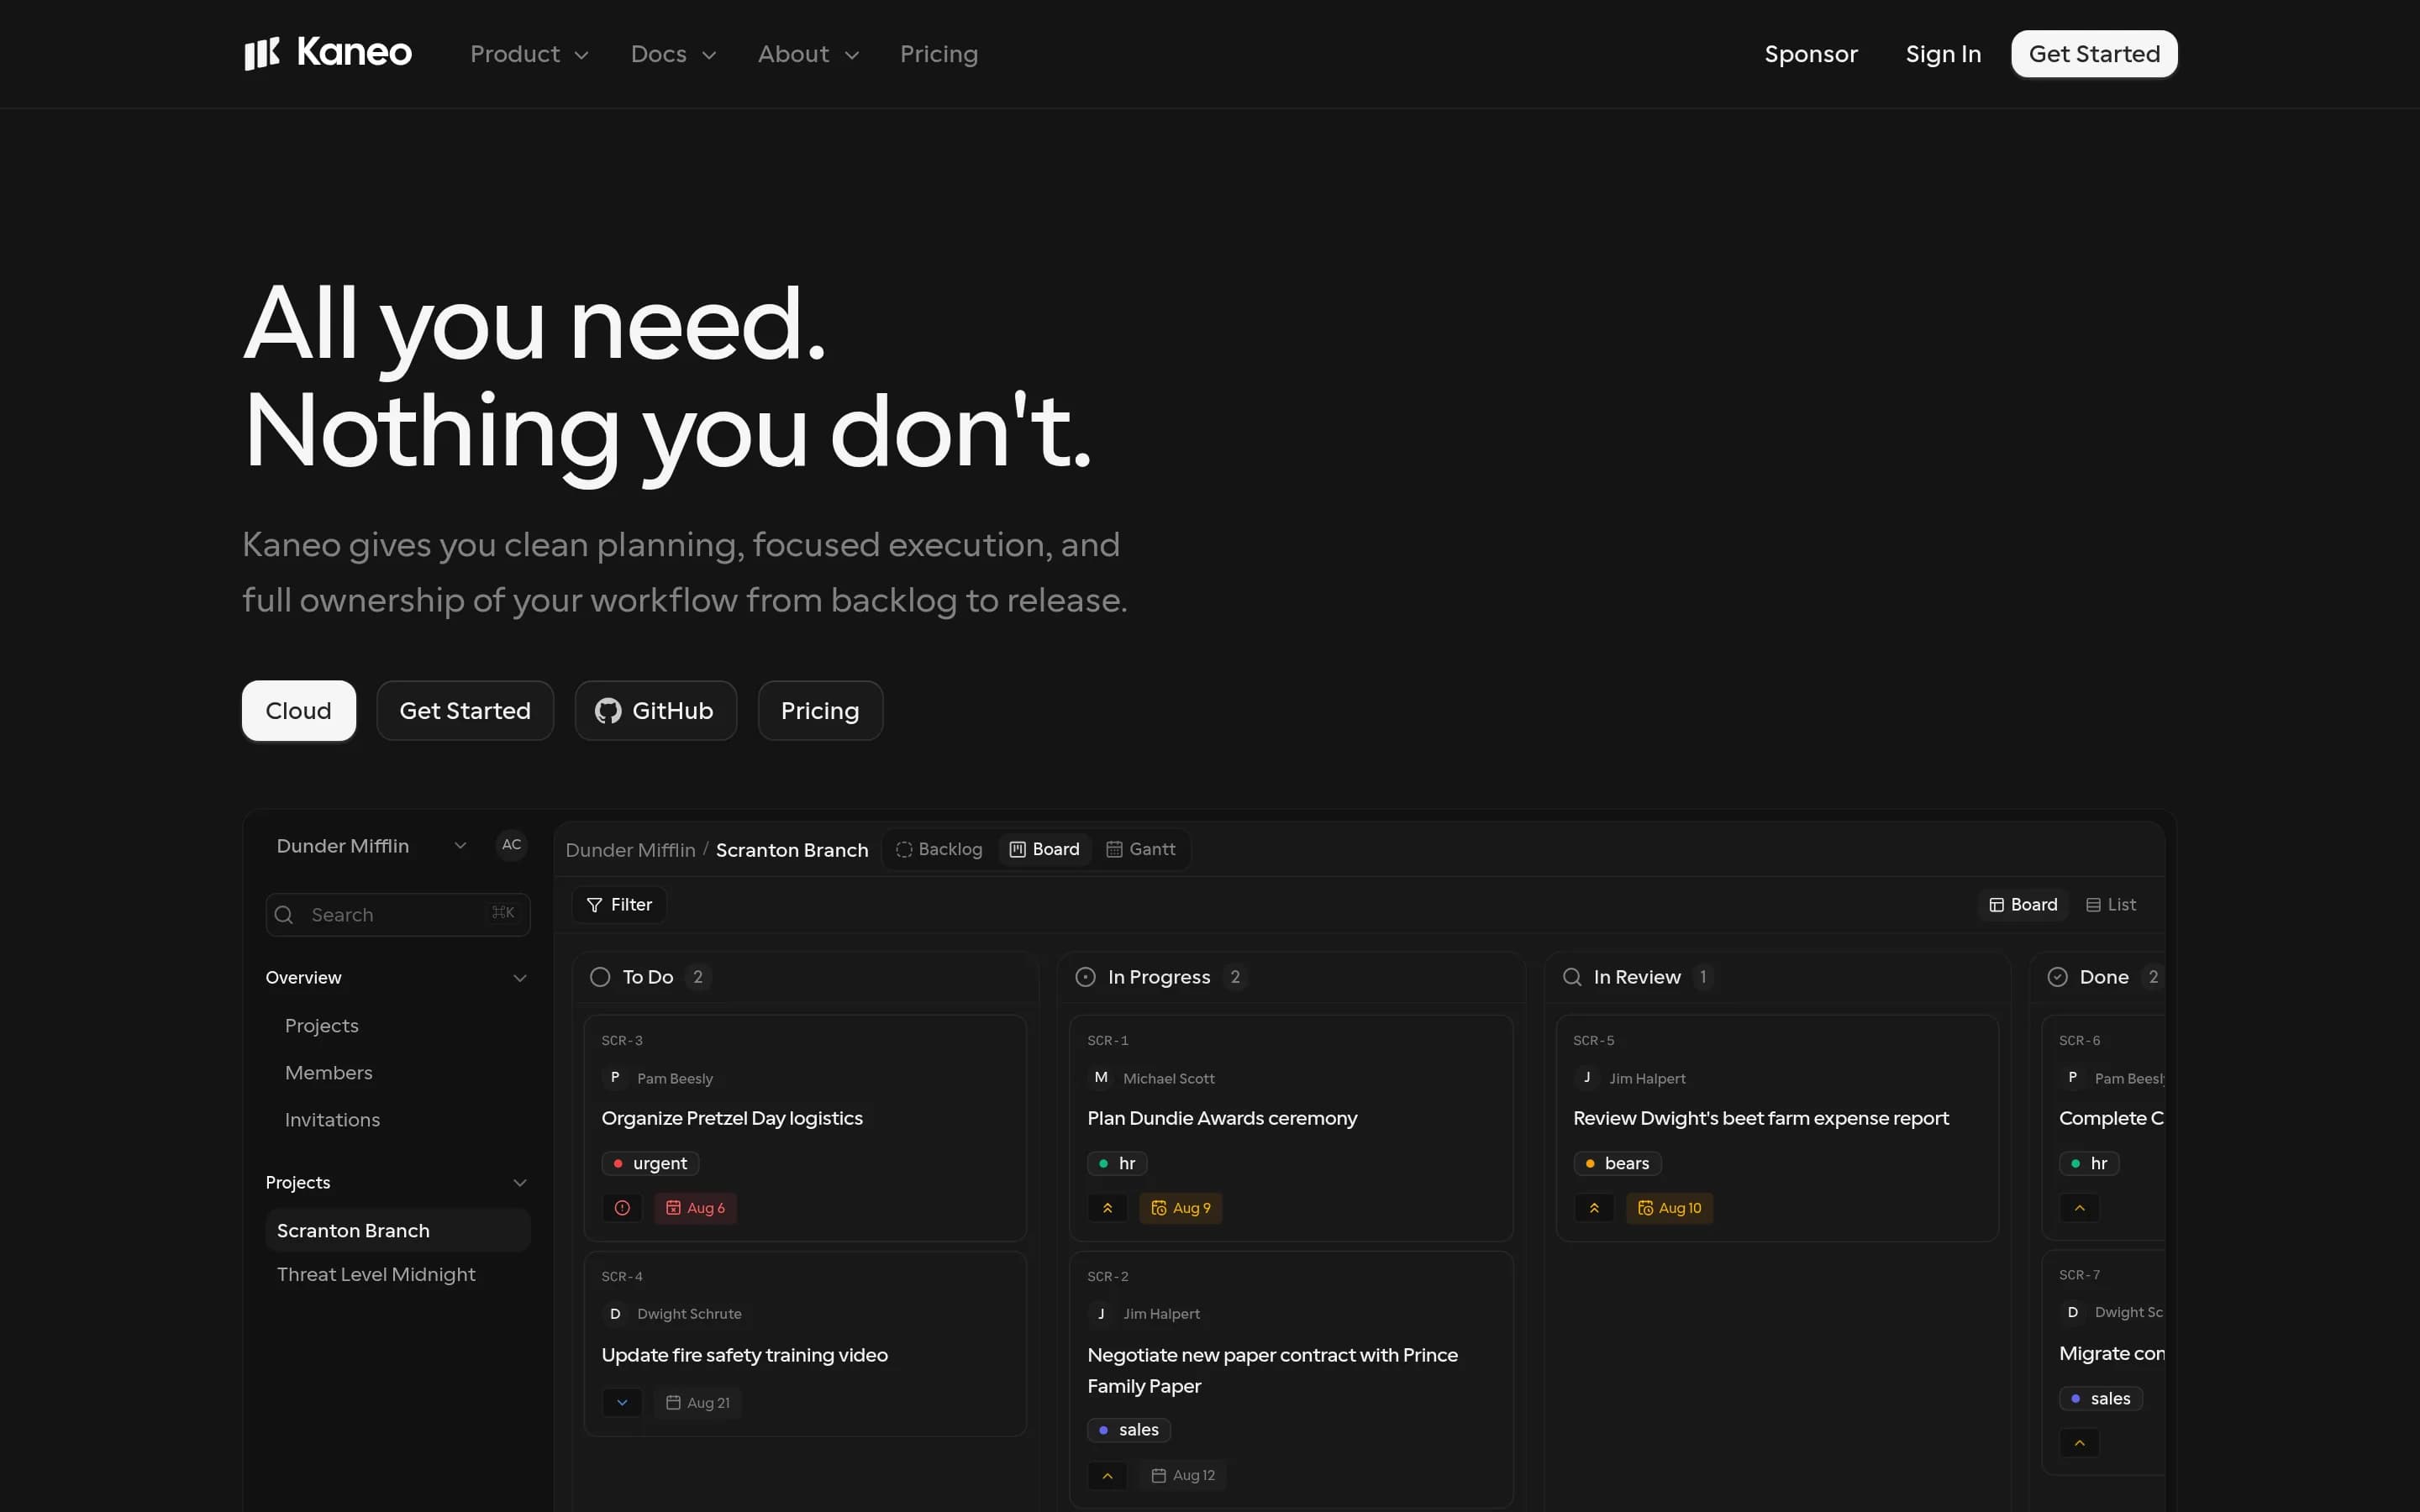Collapse the Projects section chevron

click(520, 1183)
